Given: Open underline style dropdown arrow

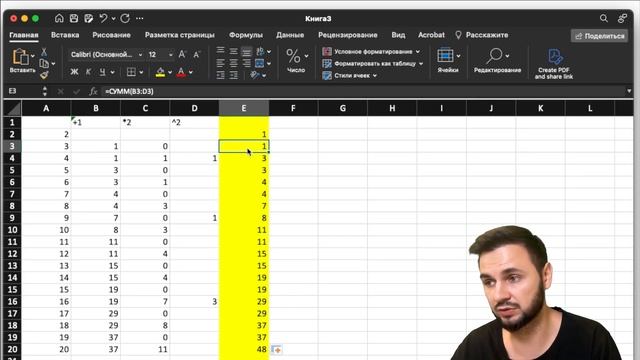Looking at the screenshot, I should click(x=112, y=73).
